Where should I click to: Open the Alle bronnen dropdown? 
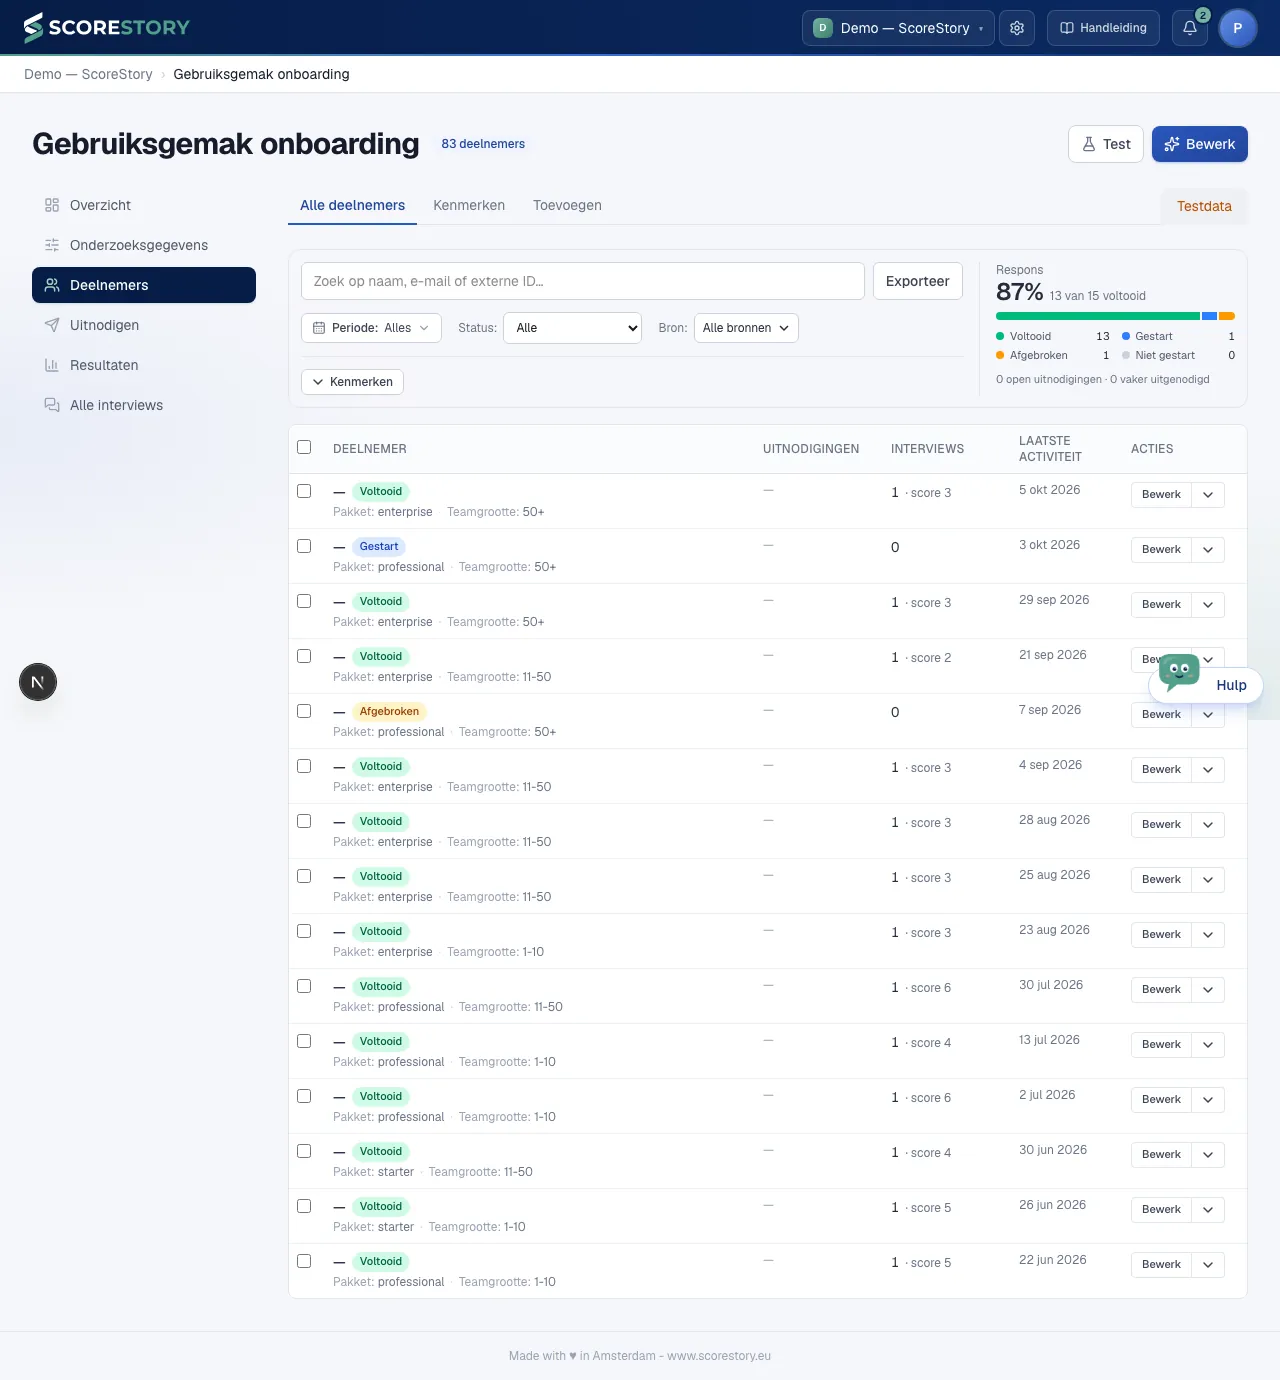click(746, 328)
